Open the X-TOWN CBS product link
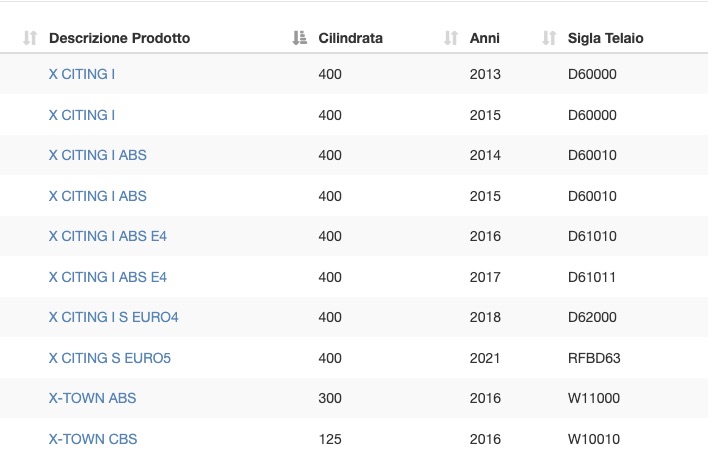Viewport: 708px width, 464px height. click(x=93, y=439)
